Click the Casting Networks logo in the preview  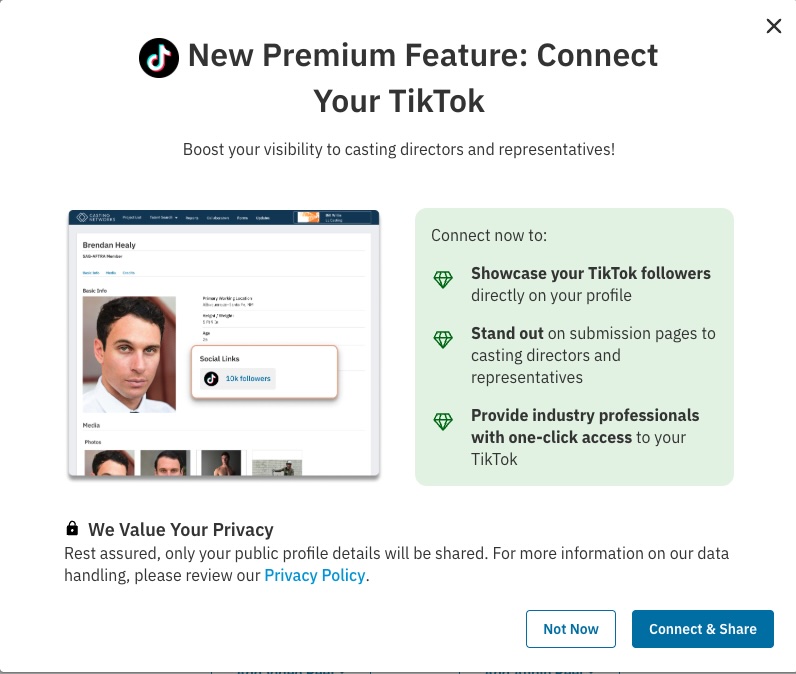[x=95, y=217]
